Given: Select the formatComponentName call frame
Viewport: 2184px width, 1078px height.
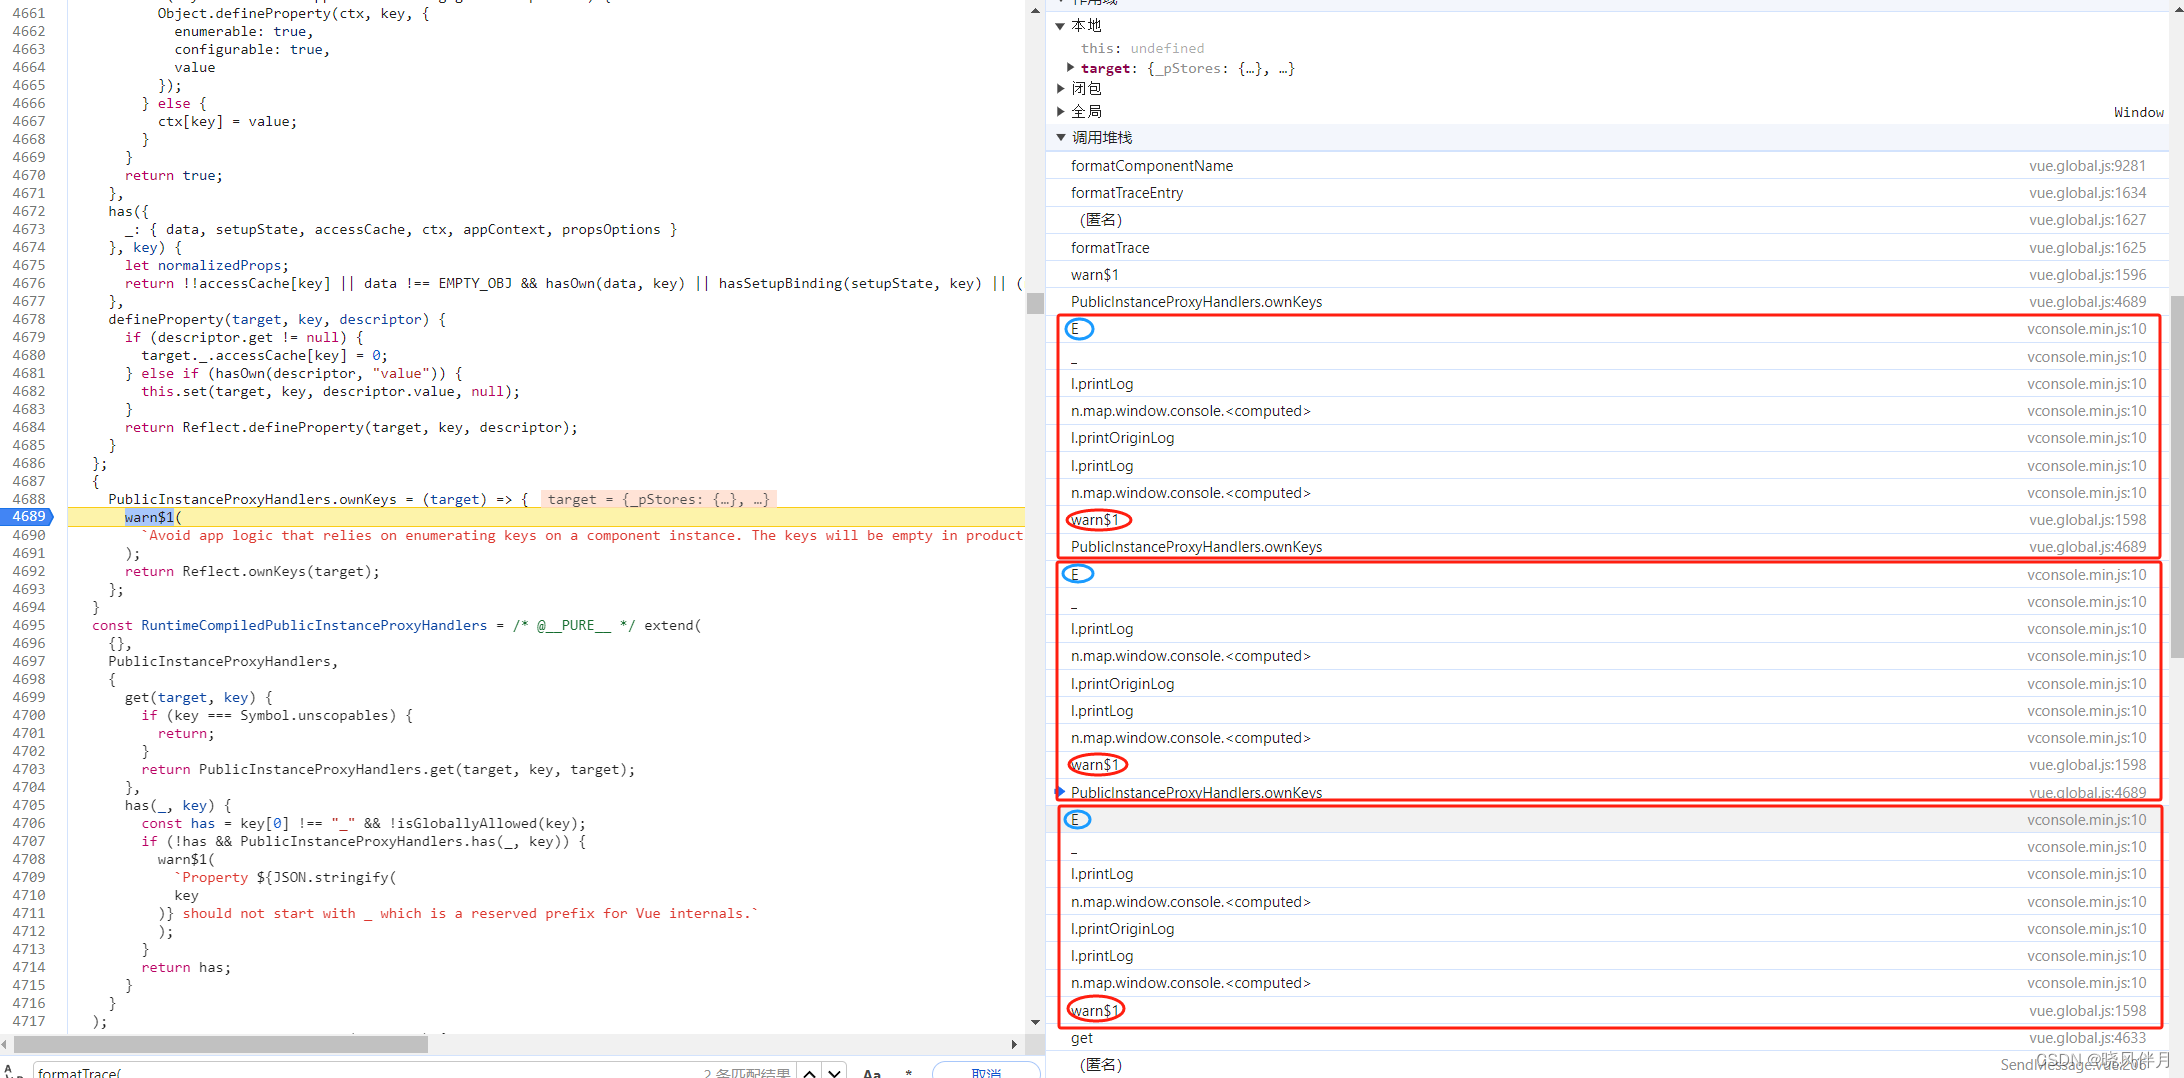Looking at the screenshot, I should click(x=1607, y=166).
